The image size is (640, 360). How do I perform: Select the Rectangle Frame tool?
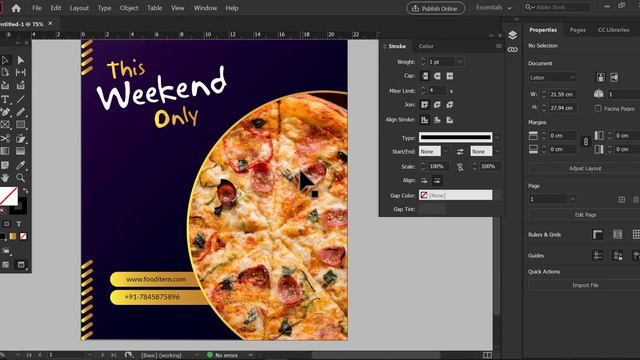click(5, 125)
